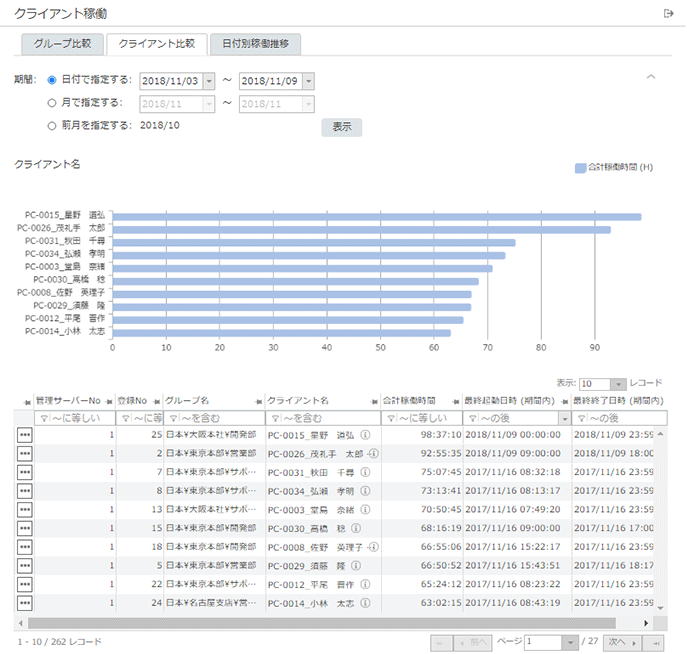Switch to the グループ比較 tab

point(62,44)
